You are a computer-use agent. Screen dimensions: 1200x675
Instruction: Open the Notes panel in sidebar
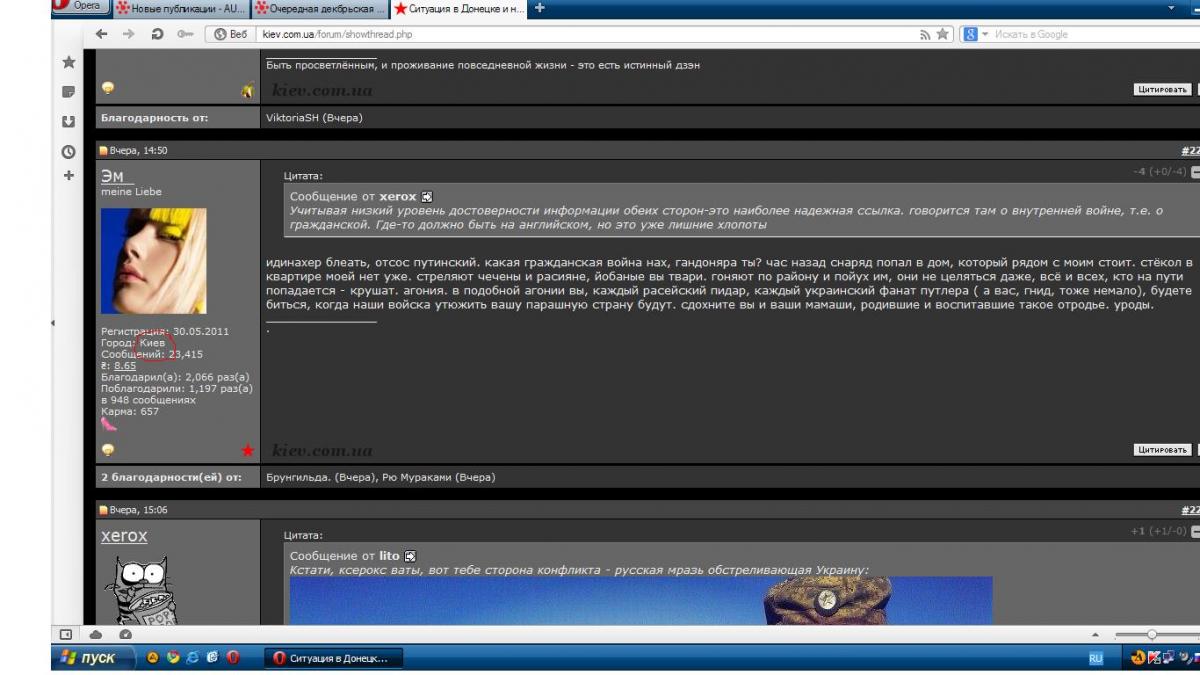[x=68, y=92]
